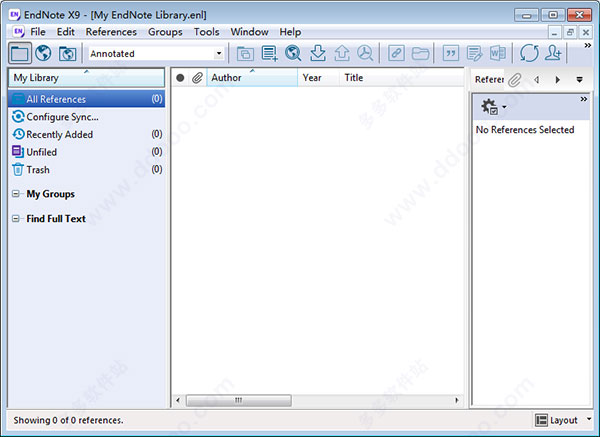This screenshot has height=437, width=600.
Task: Switch to Online Search Mode globe icon
Action: 43,53
